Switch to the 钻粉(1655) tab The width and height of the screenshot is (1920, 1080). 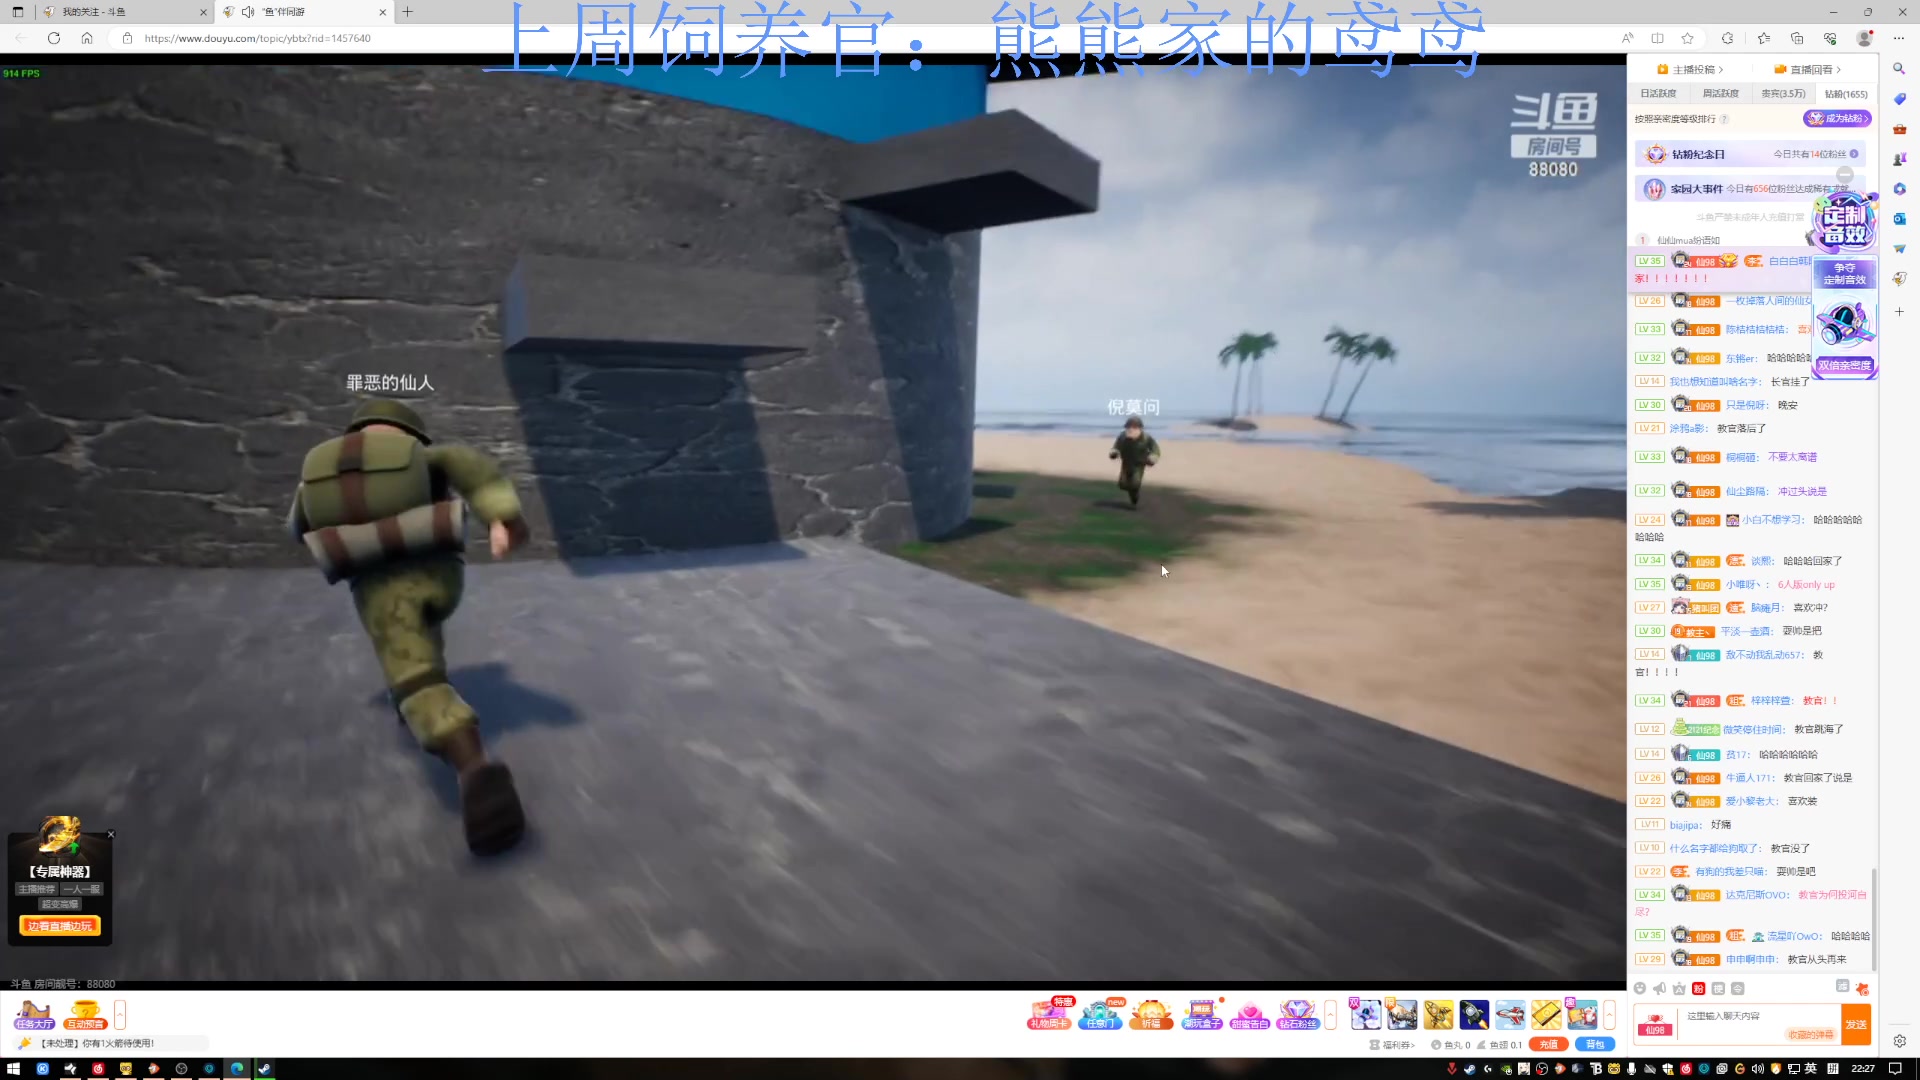[1846, 94]
